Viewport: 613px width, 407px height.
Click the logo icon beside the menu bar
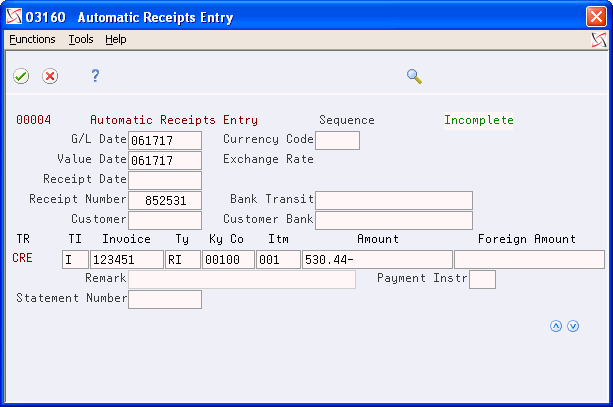click(x=599, y=40)
